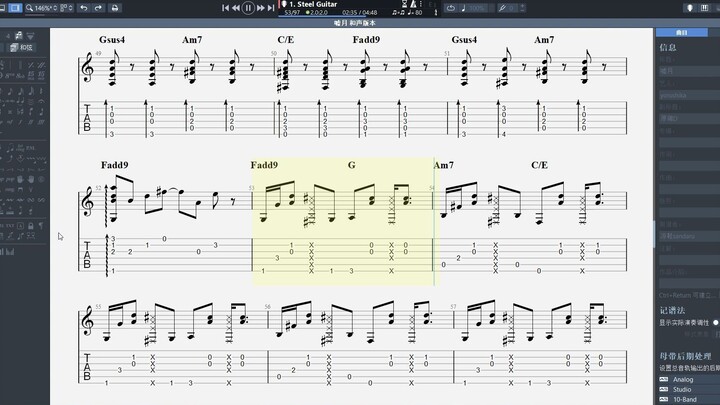
Task: Click the fast forward button
Action: tap(261, 8)
